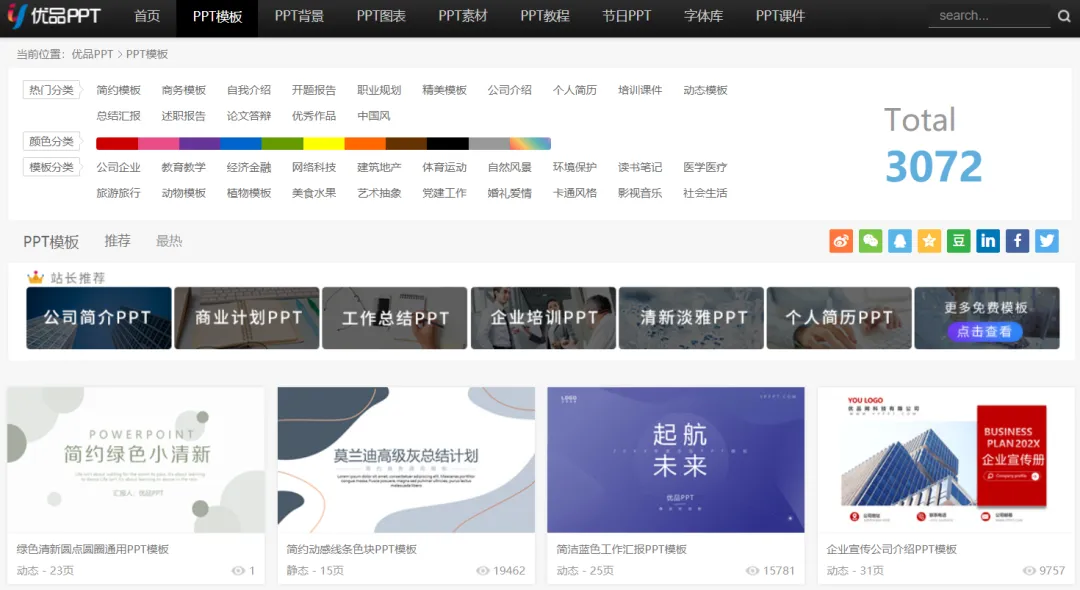
Task: Open 节日PPT nav item
Action: coord(627,16)
